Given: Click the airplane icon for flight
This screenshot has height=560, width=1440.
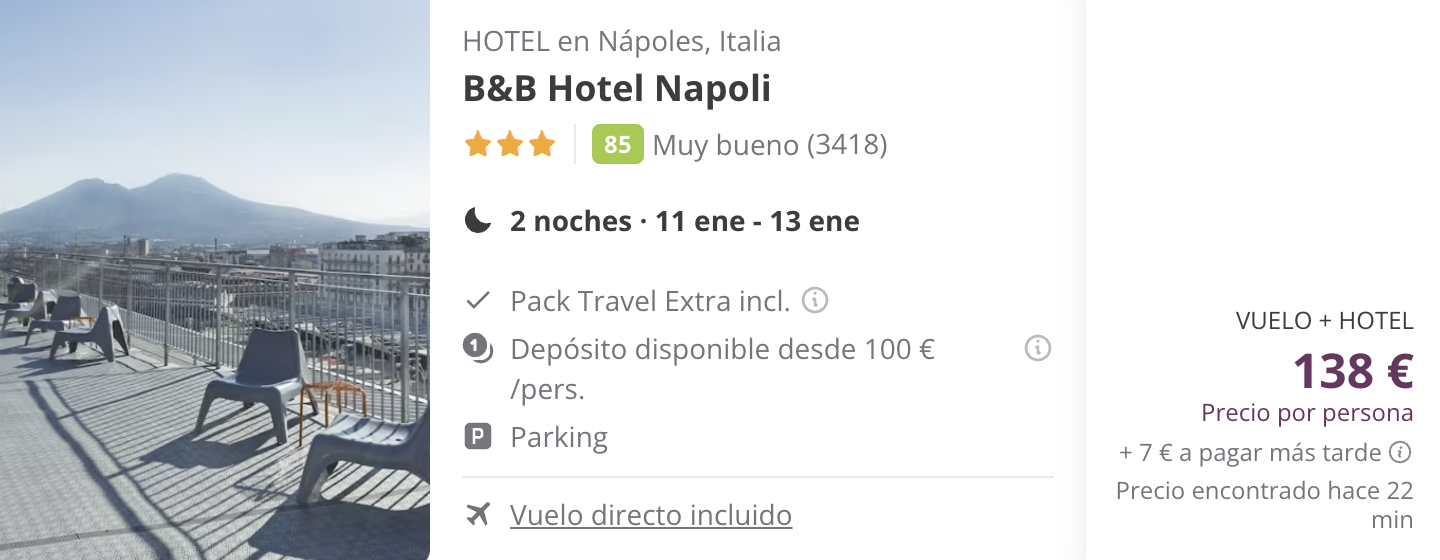Looking at the screenshot, I should pyautogui.click(x=479, y=515).
